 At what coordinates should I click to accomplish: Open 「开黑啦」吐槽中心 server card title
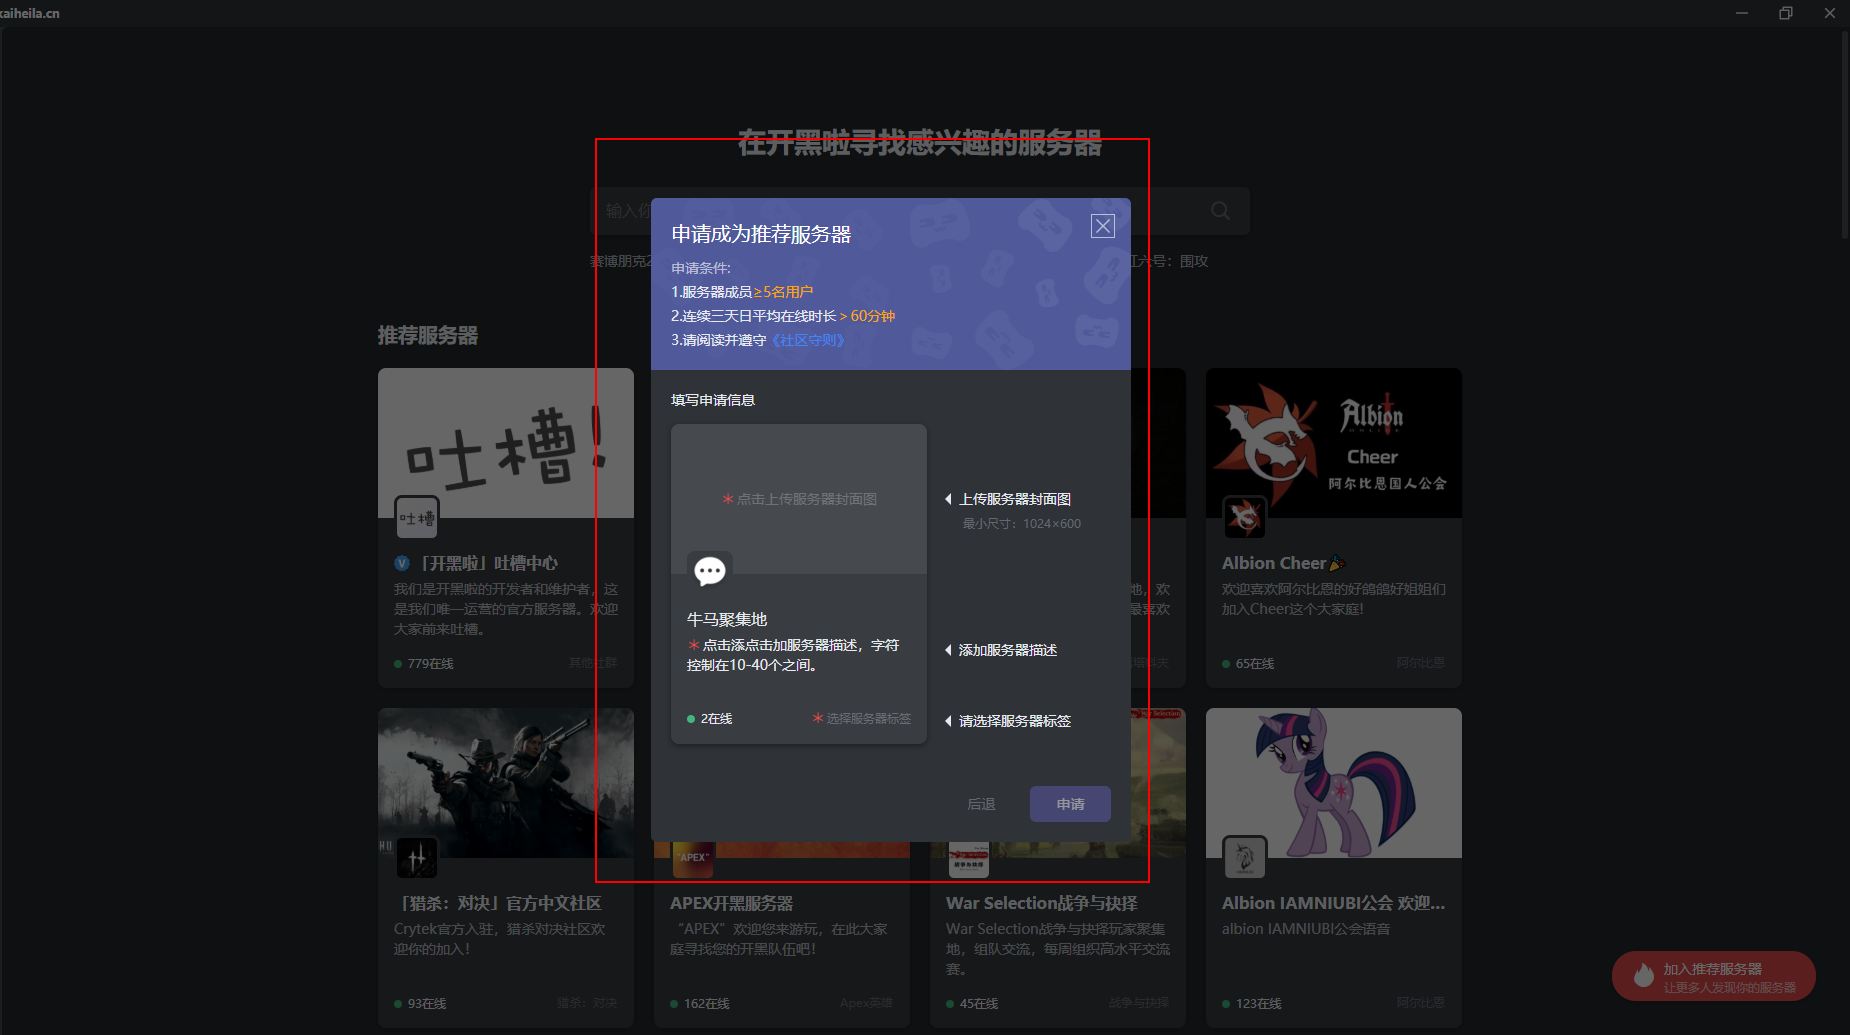pyautogui.click(x=486, y=563)
